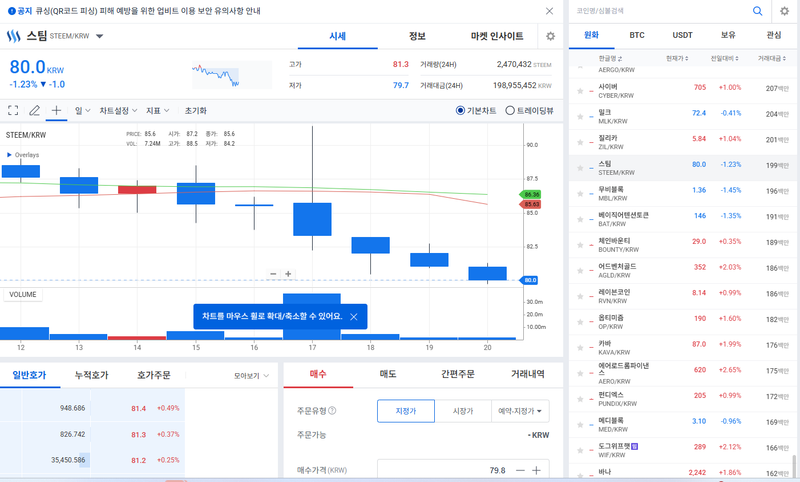Switch to the 정보 tab
The image size is (800, 482).
coord(417,36)
